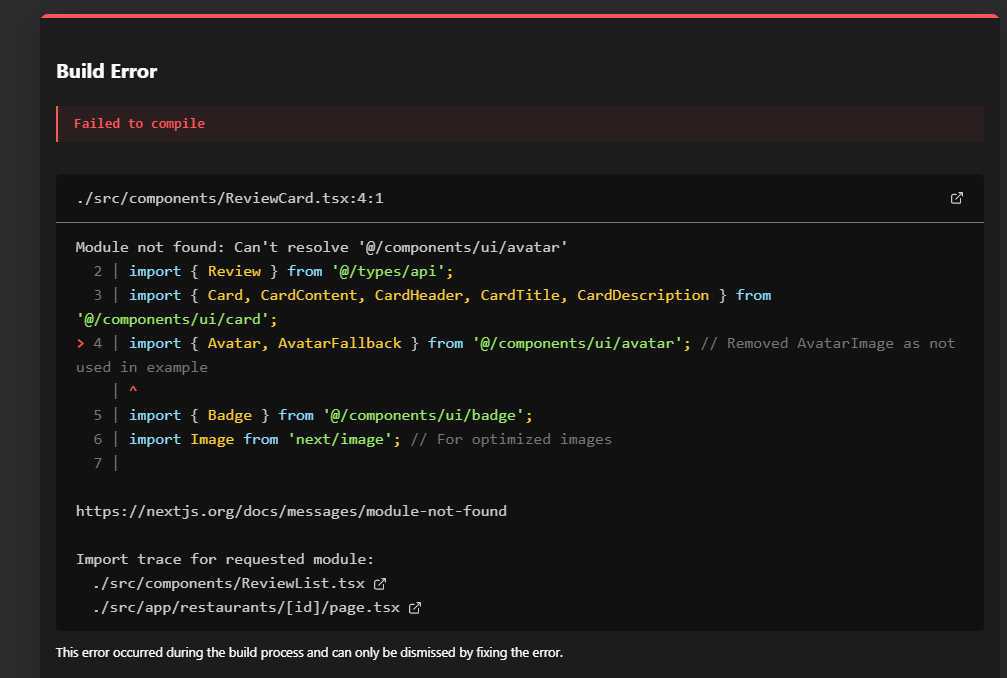The height and width of the screenshot is (678, 1007).
Task: Click the "This error occurred during the build" note
Action: point(309,652)
